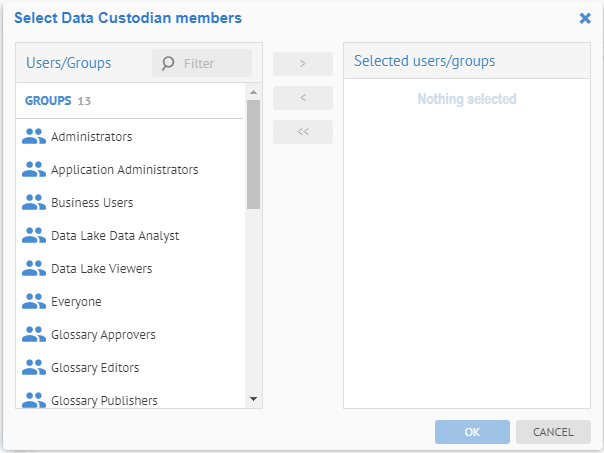The image size is (604, 453).
Task: Type in the Filter input field
Action: (x=212, y=64)
